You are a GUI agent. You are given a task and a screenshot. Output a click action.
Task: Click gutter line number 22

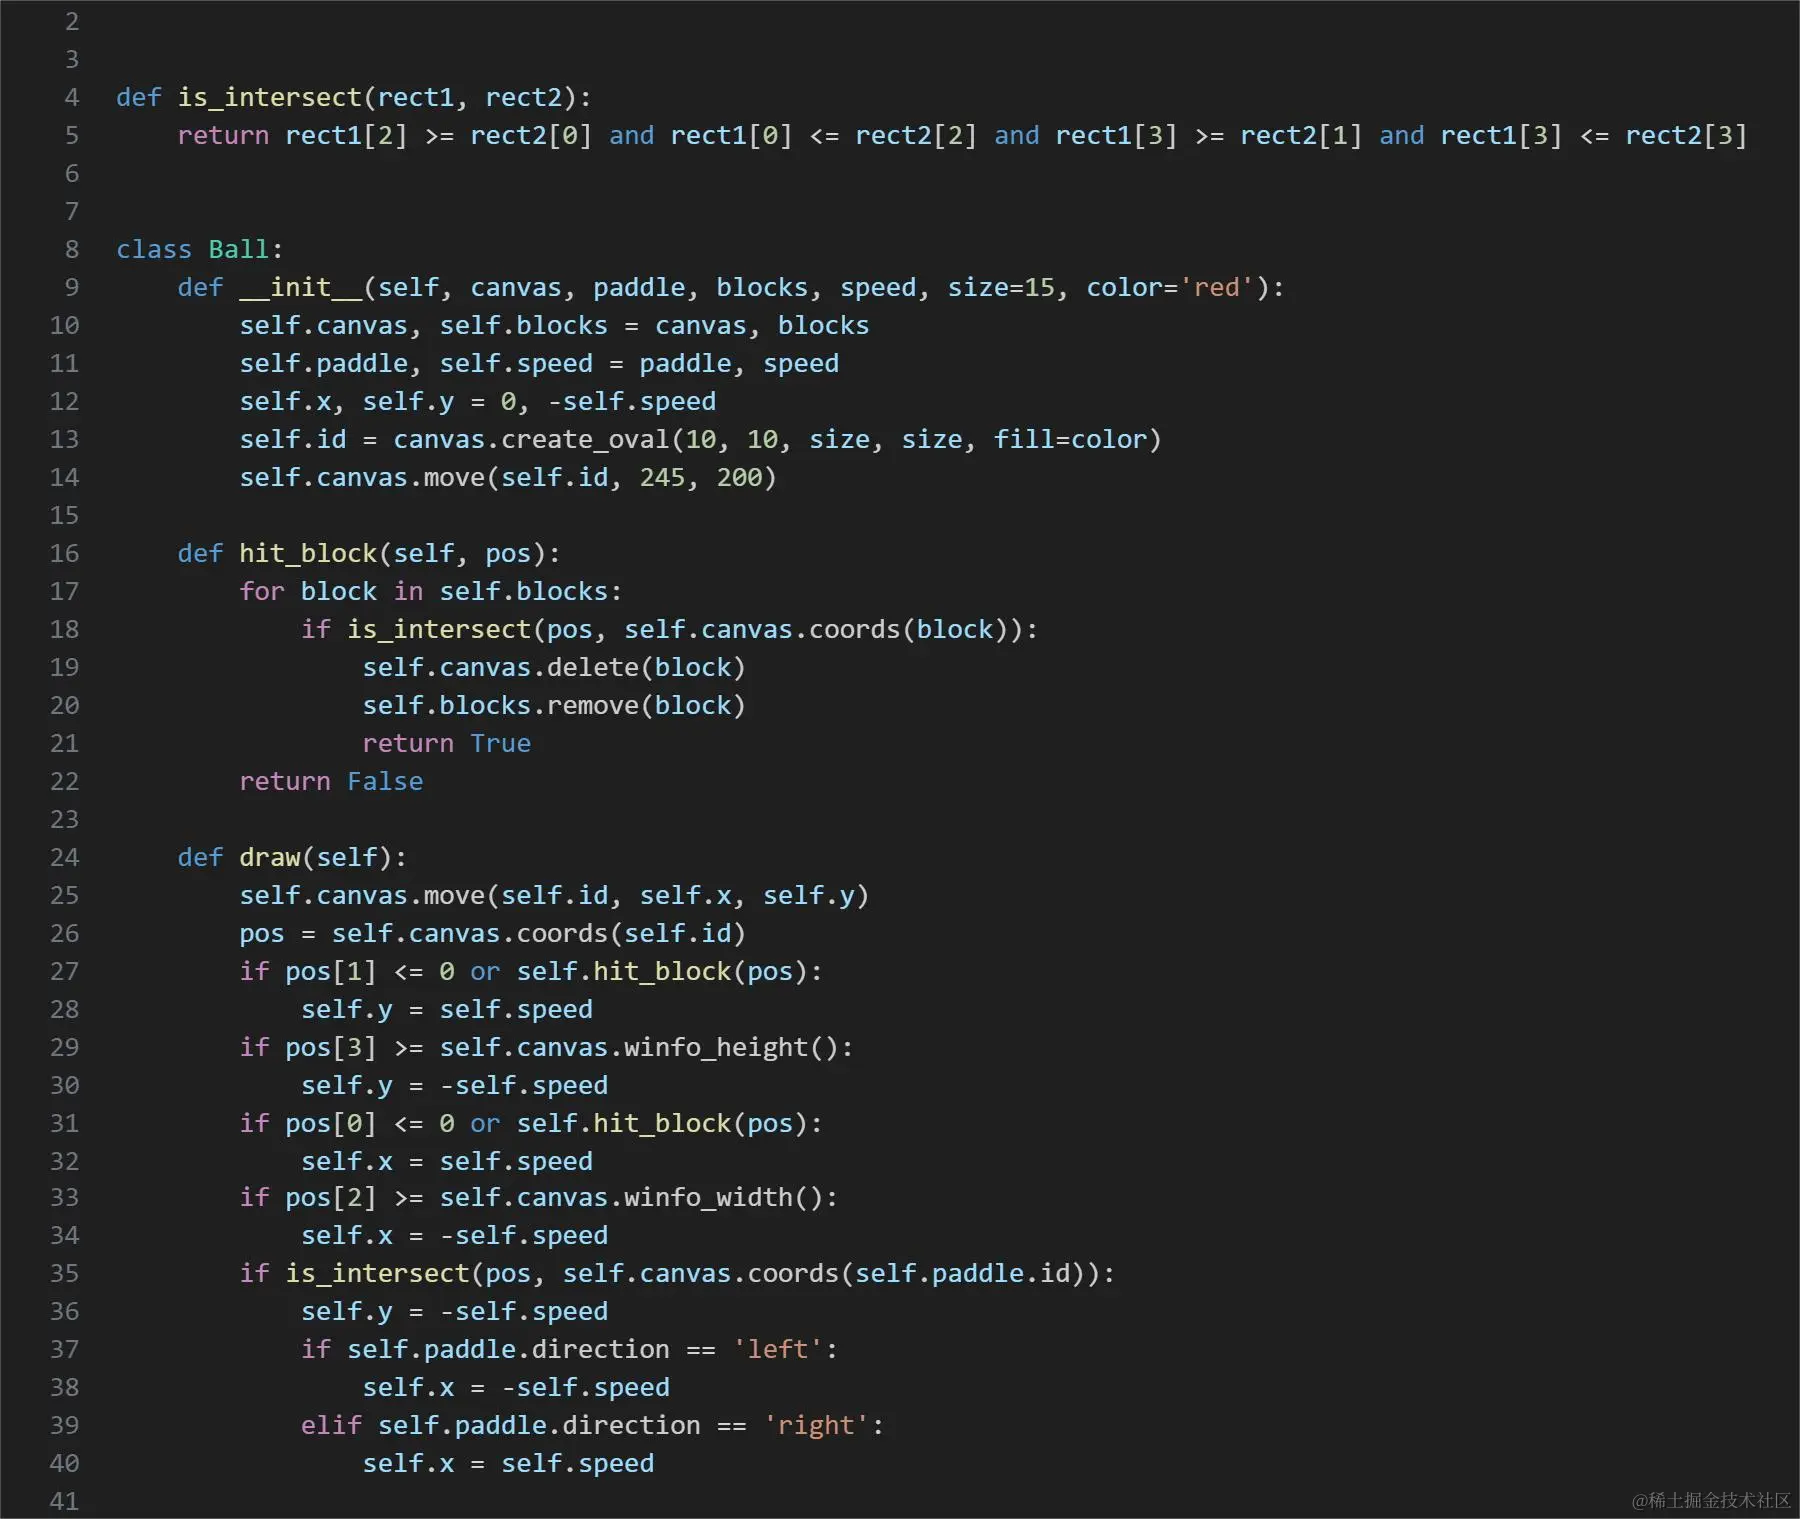click(x=64, y=782)
